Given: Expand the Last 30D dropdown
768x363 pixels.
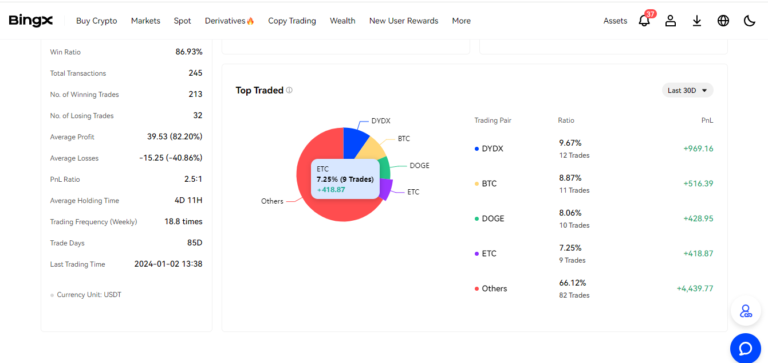Looking at the screenshot, I should coord(688,90).
